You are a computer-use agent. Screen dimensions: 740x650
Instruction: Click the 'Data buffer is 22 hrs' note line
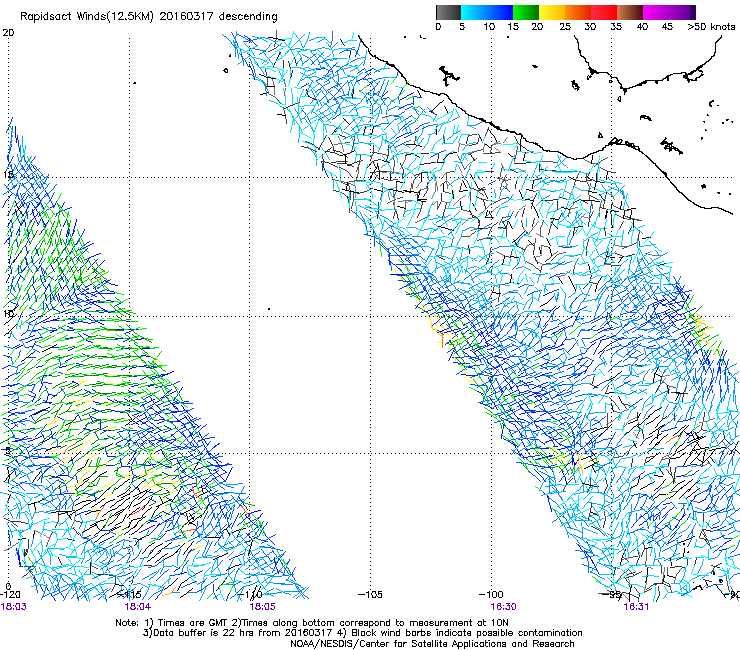coord(362,633)
